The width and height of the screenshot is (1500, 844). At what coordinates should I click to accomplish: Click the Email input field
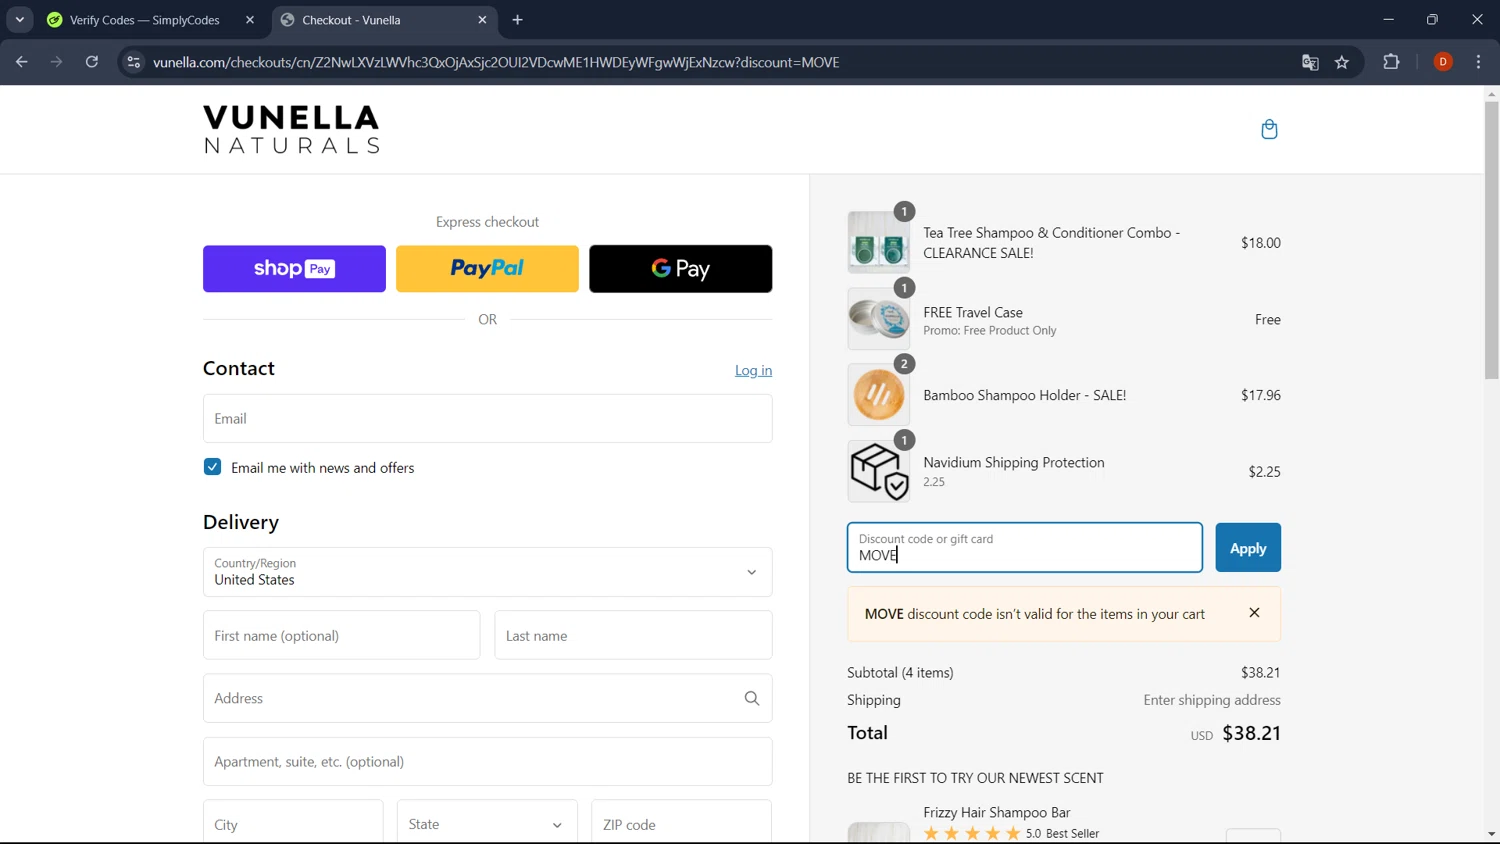click(487, 418)
